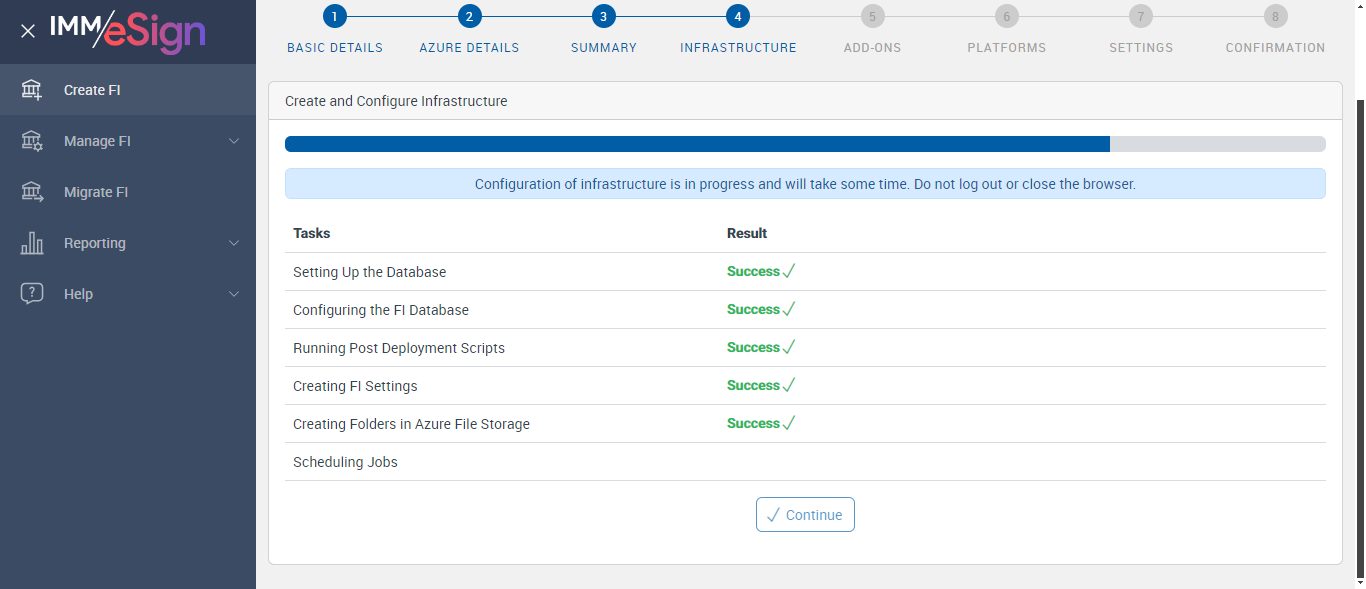The width and height of the screenshot is (1366, 589).
Task: Click the SUMMARY step label
Action: pyautogui.click(x=604, y=48)
